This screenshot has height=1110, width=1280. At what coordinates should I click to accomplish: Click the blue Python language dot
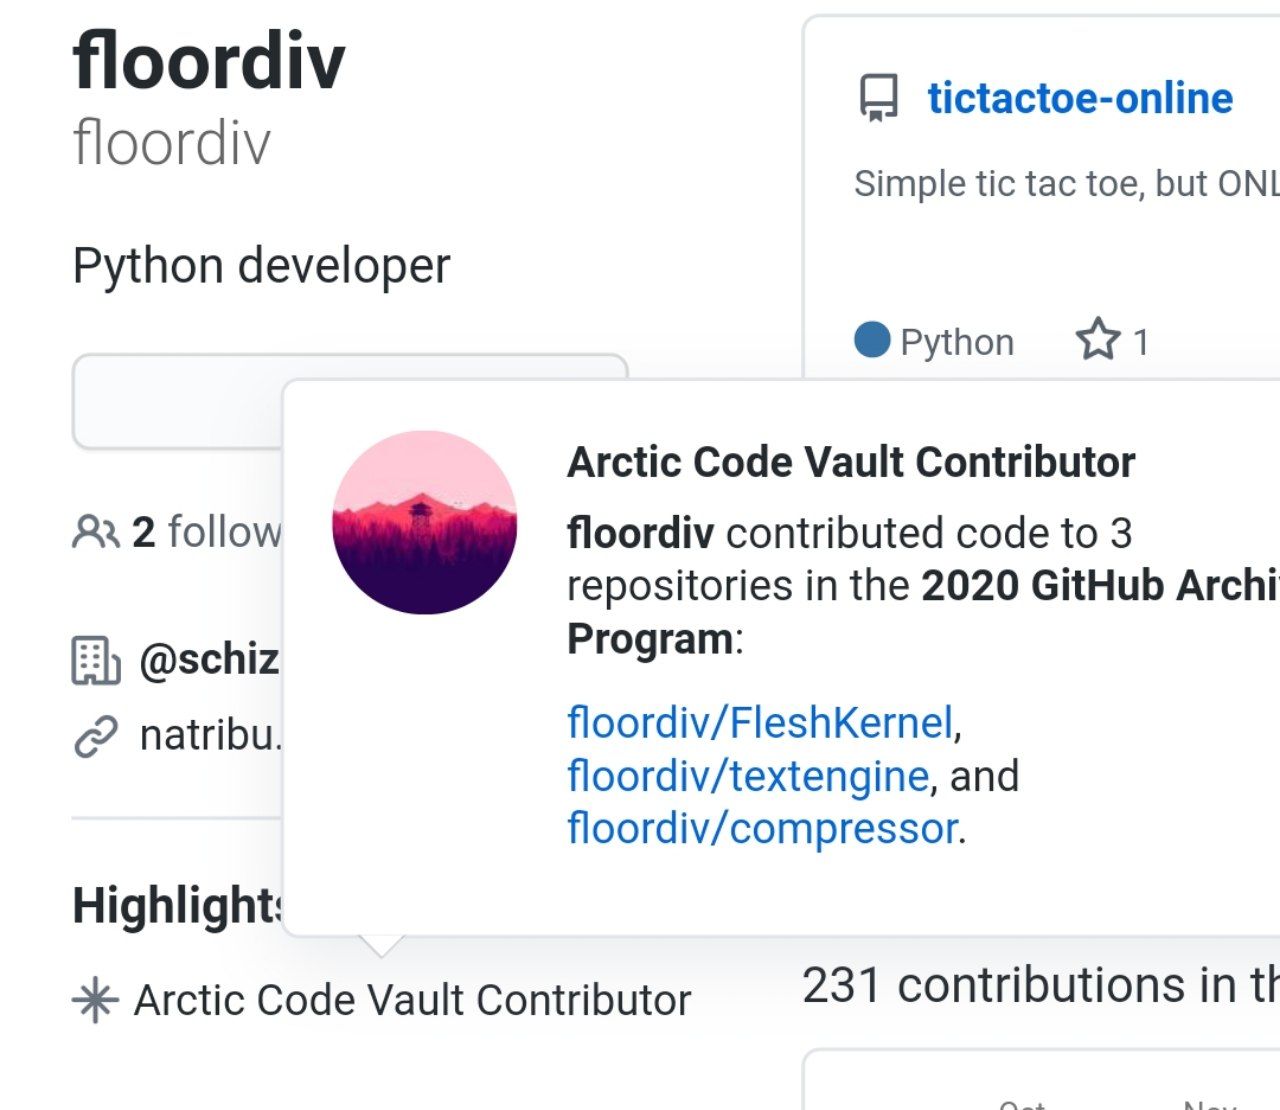tap(872, 340)
